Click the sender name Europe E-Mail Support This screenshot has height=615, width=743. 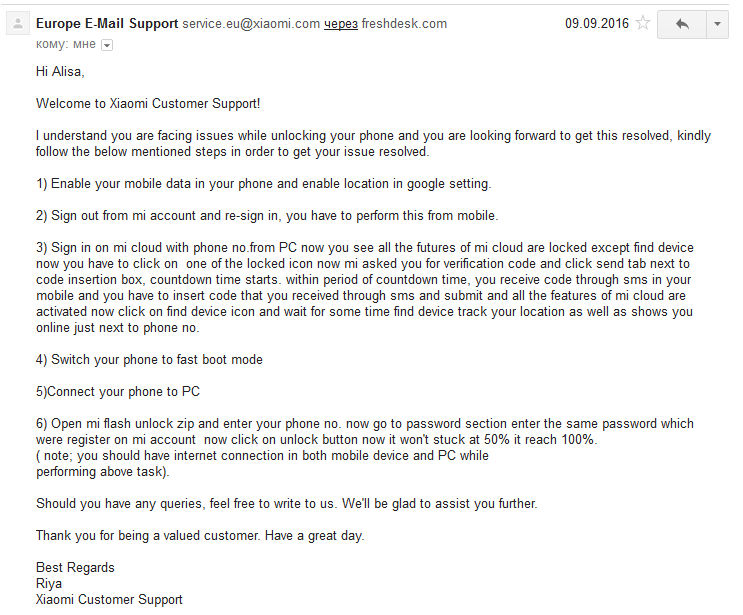point(107,23)
